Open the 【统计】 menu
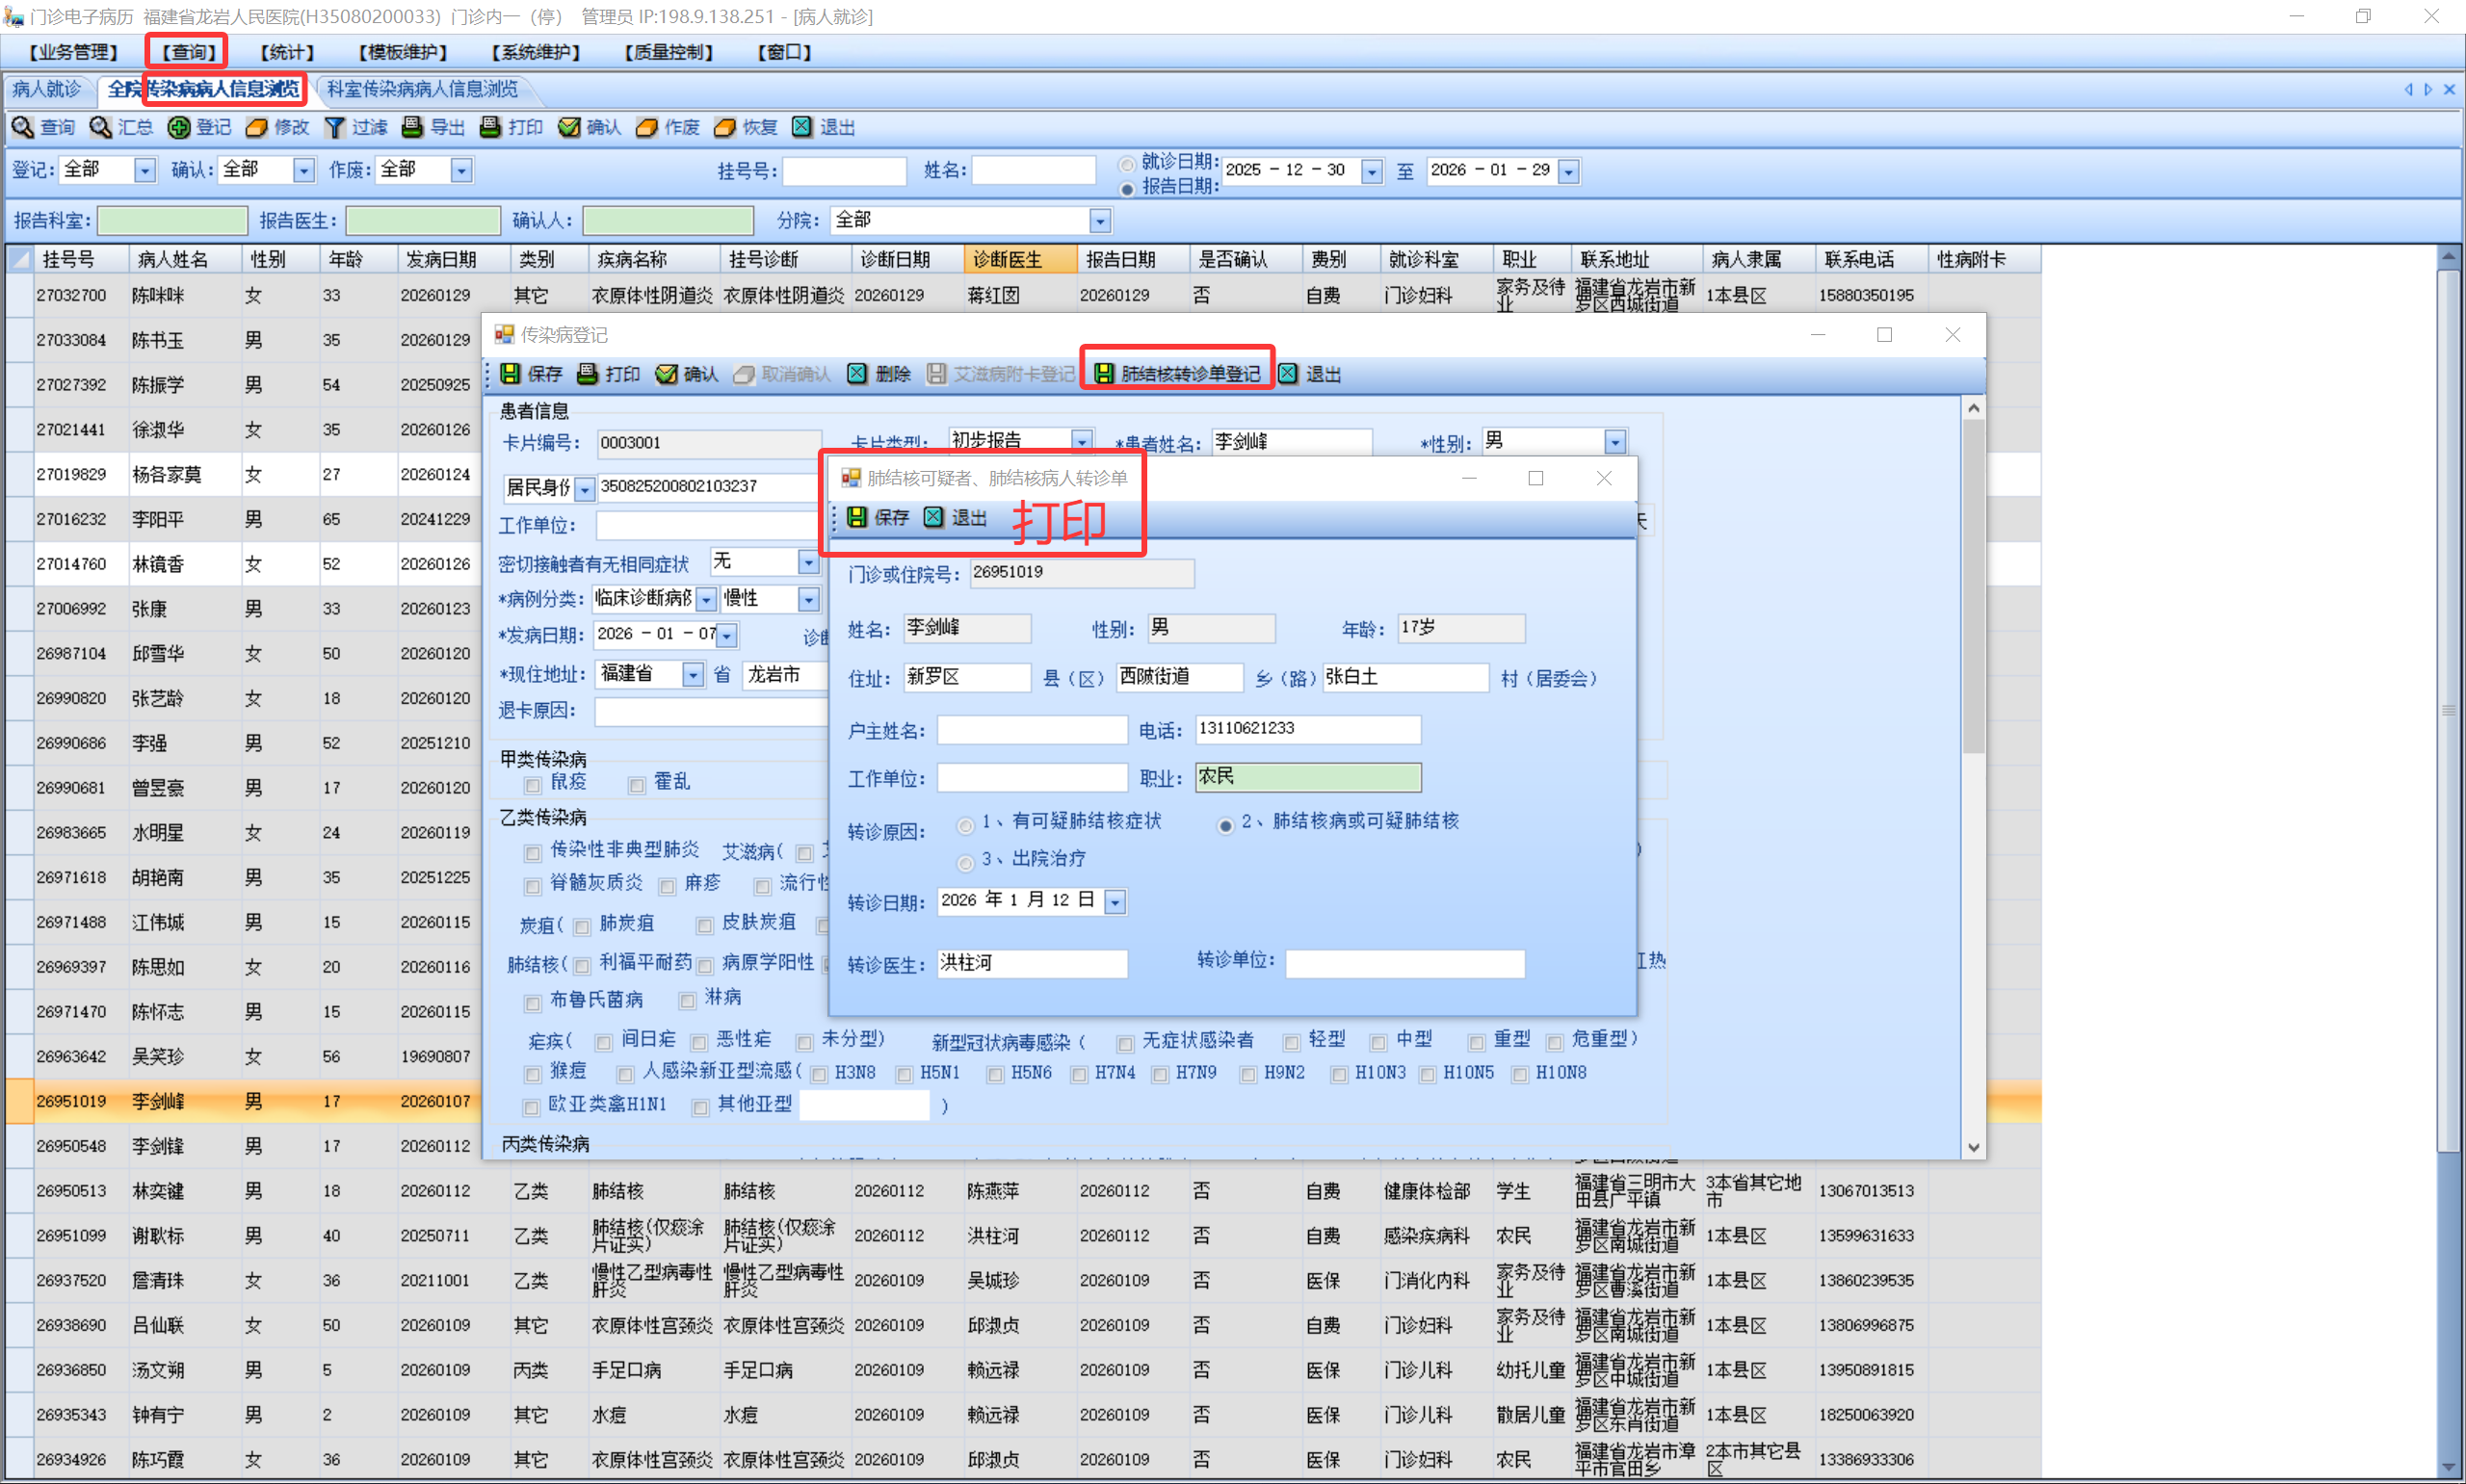The image size is (2466, 1484). click(x=287, y=52)
